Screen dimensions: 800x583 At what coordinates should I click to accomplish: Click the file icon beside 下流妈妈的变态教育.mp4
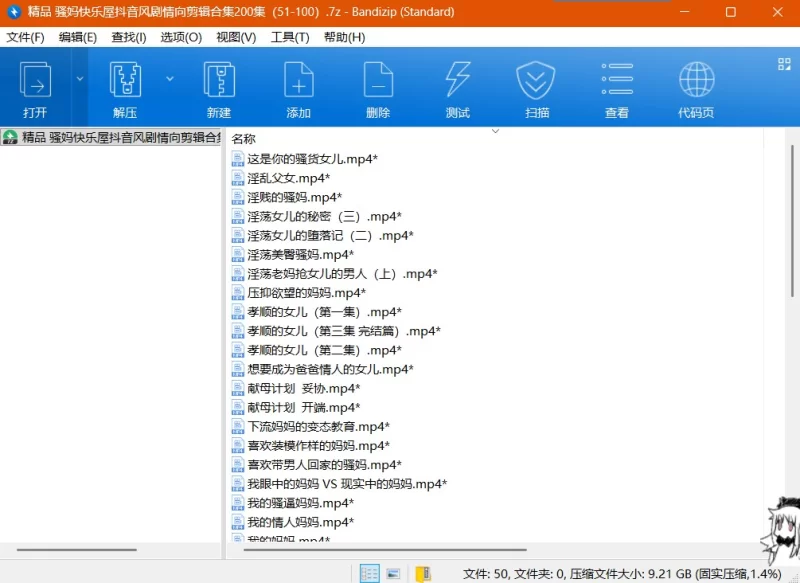pos(237,426)
